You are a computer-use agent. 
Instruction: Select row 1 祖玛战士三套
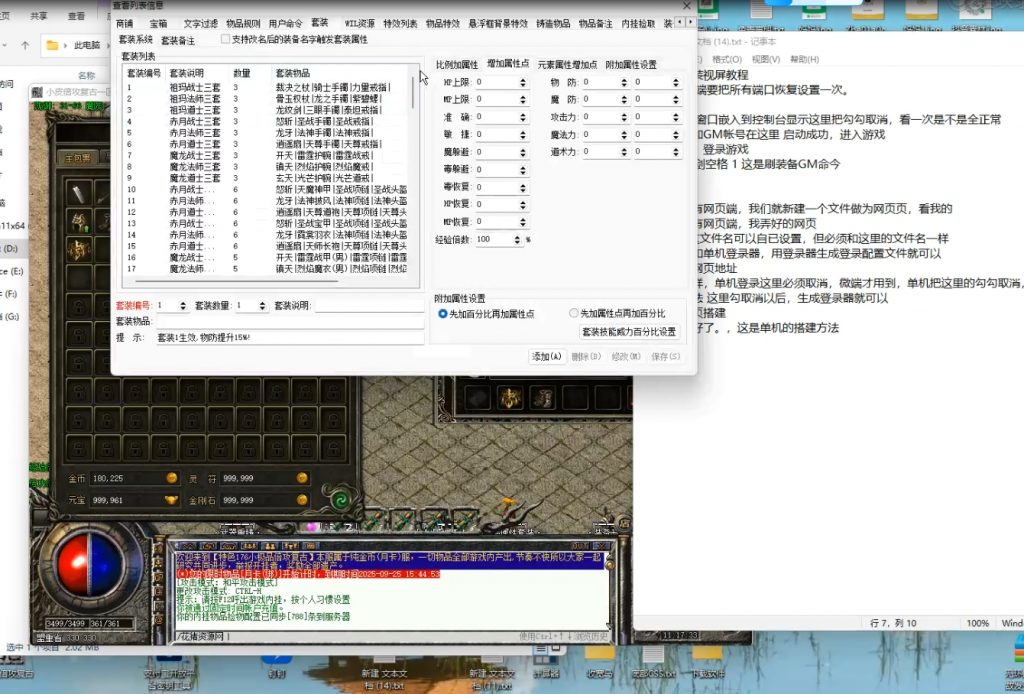tap(268, 87)
